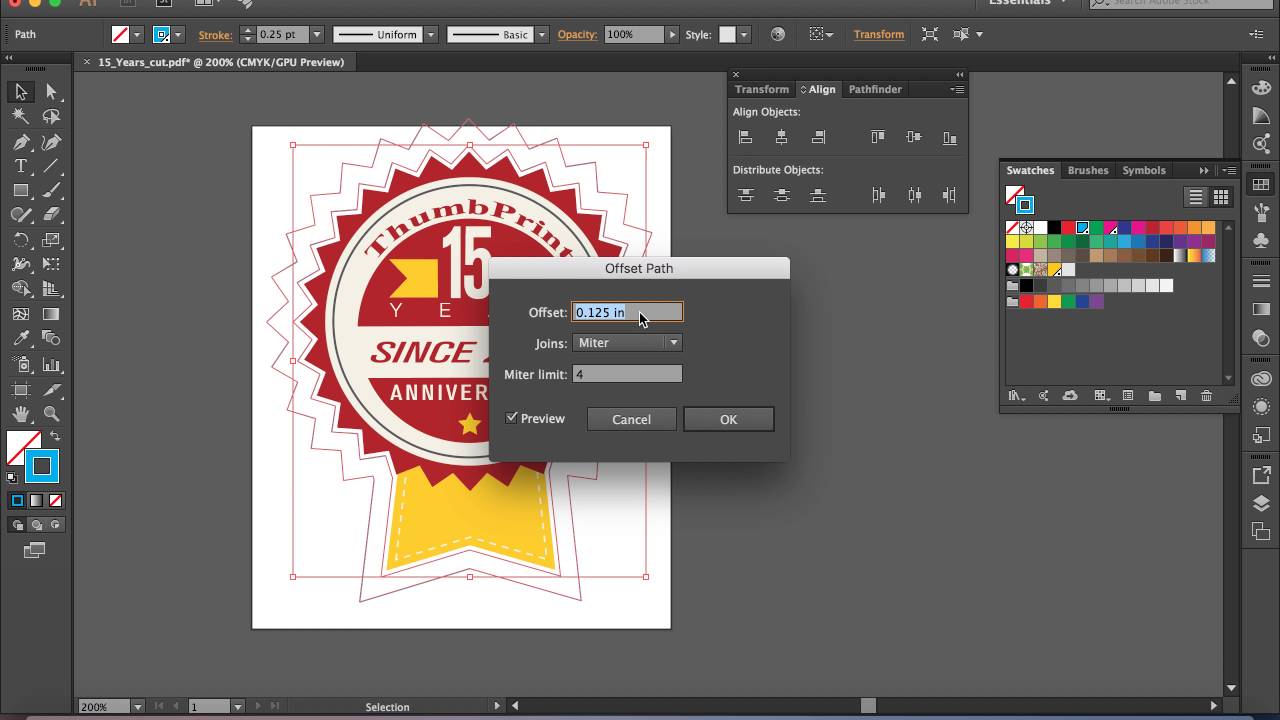Switch swatches to list view

1195,197
